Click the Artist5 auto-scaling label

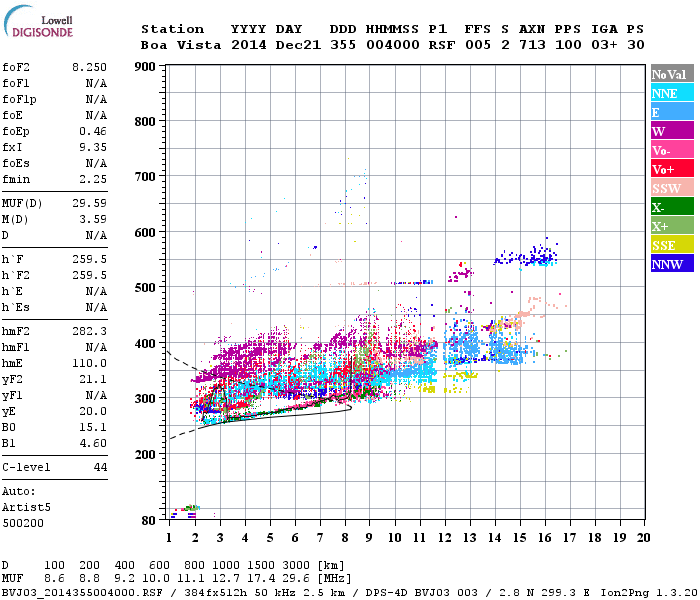[26, 507]
